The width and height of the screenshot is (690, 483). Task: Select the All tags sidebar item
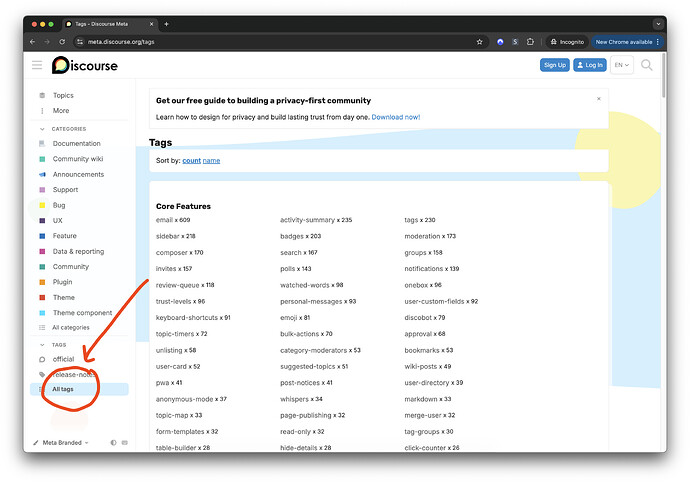(79, 389)
